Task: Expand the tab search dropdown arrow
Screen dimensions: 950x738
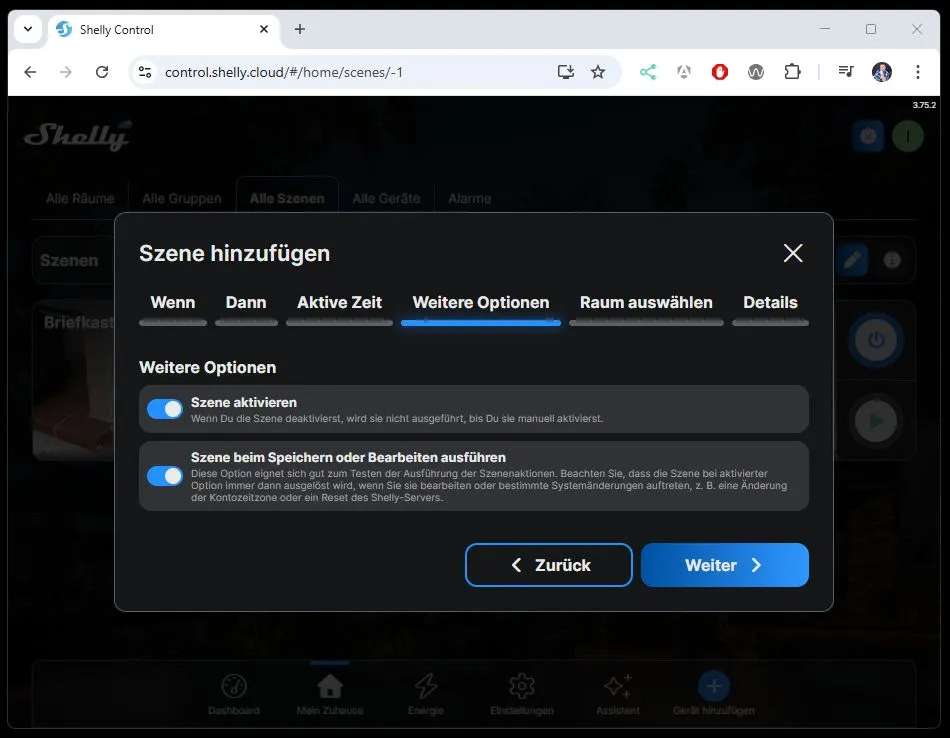Action: coord(28,29)
